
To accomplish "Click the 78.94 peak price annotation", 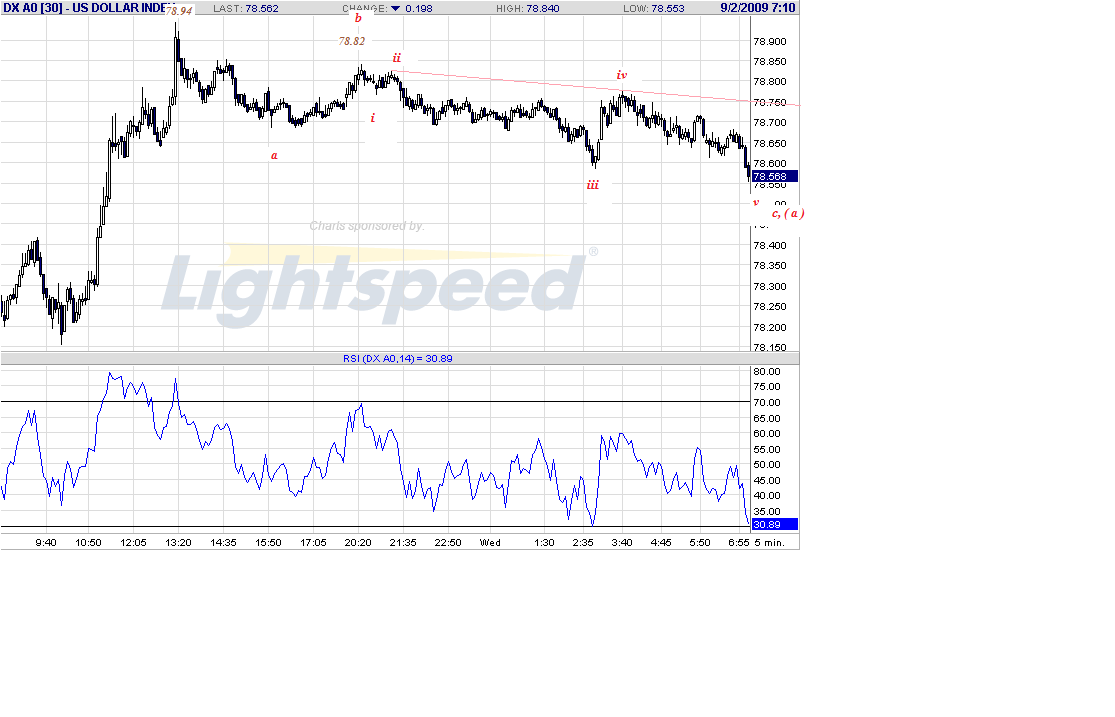I will point(179,11).
